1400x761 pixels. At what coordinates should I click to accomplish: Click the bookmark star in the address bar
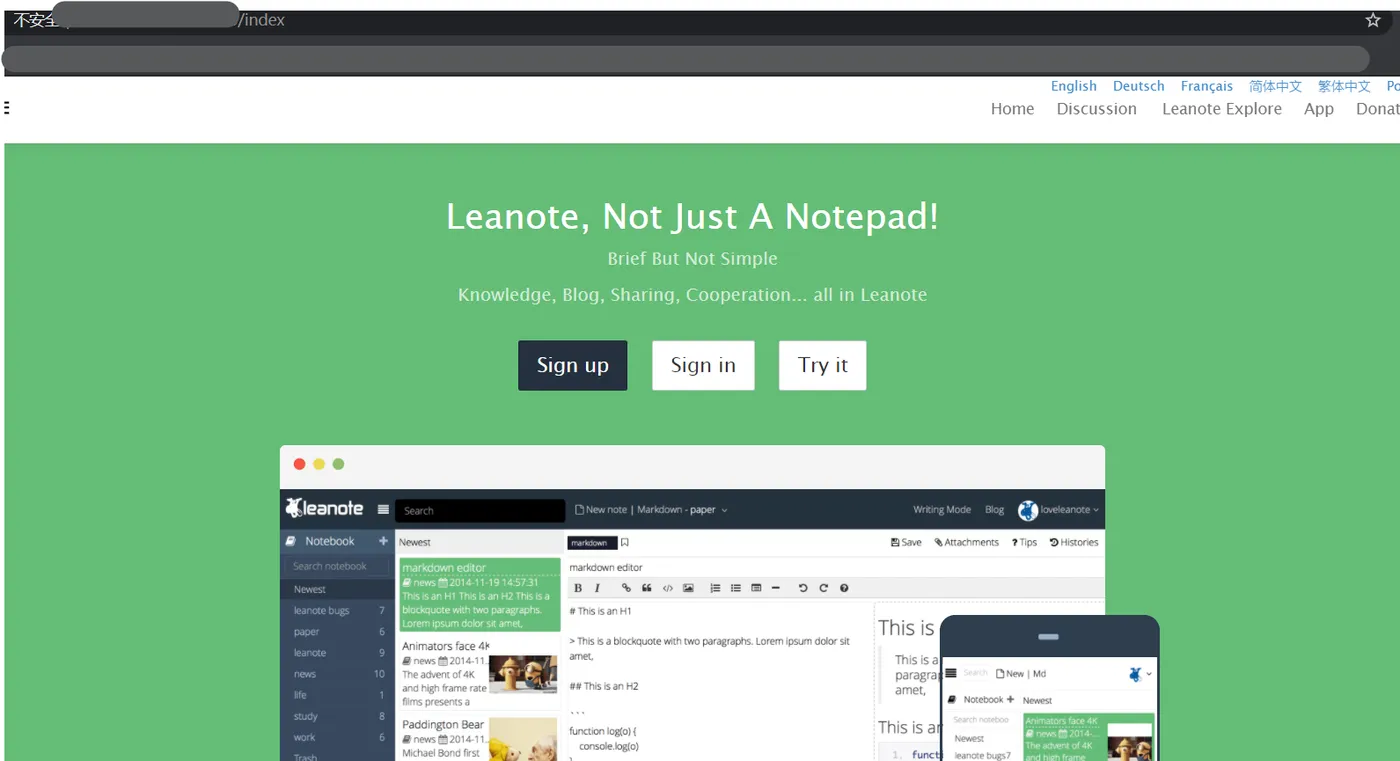pos(1373,20)
